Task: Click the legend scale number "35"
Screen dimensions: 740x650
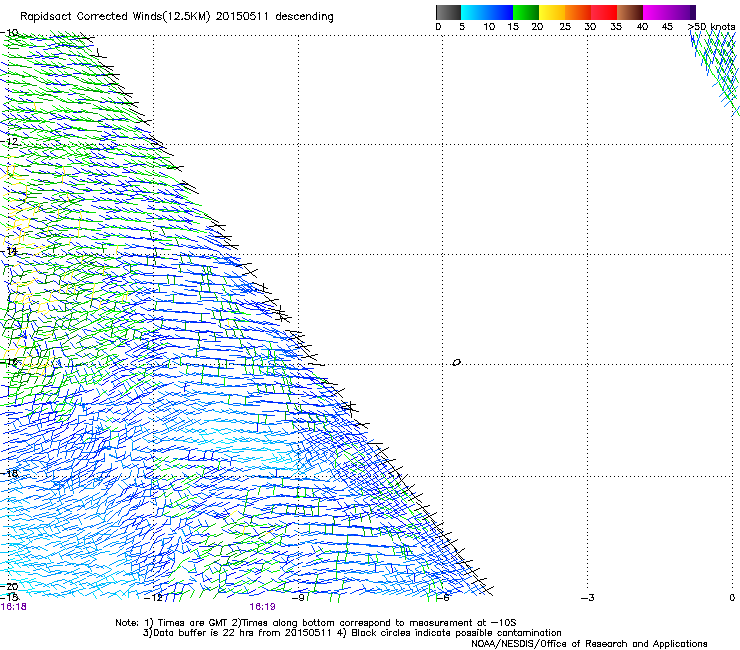Action: point(616,27)
